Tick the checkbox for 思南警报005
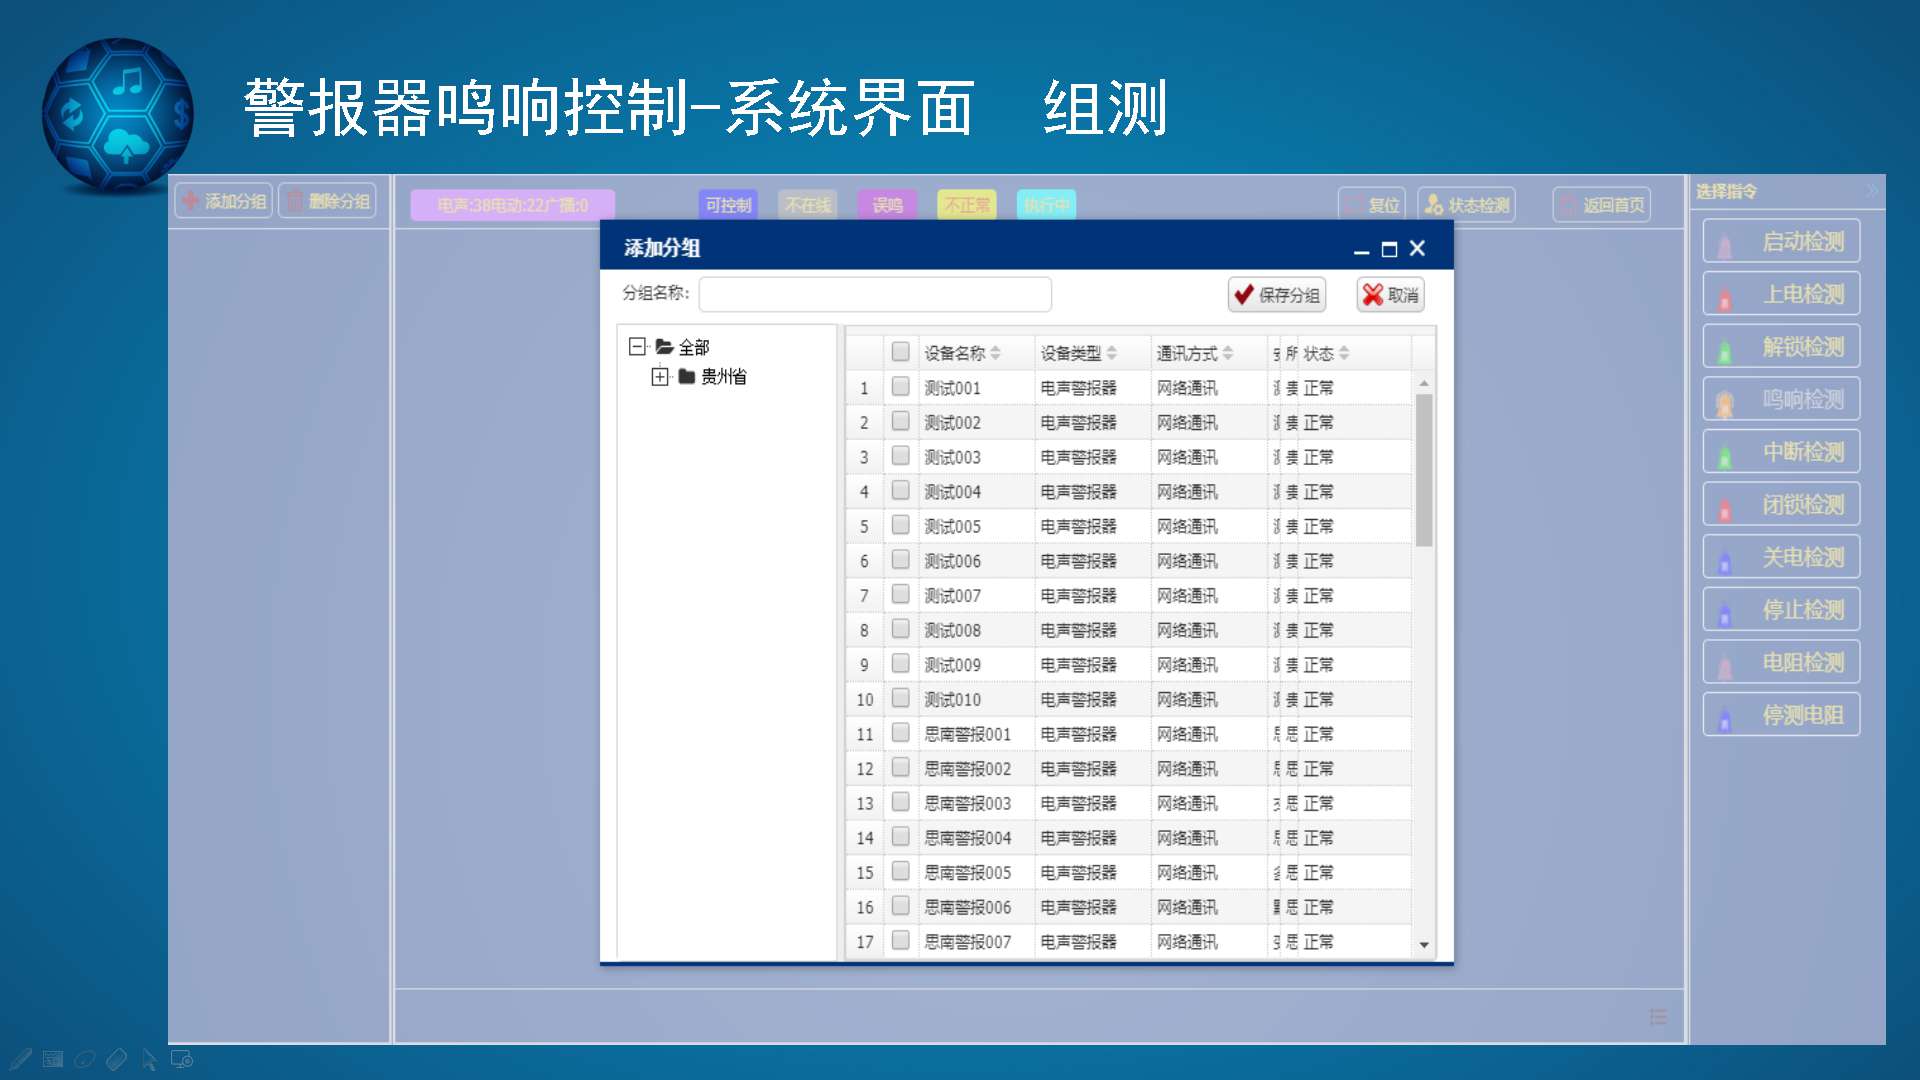The width and height of the screenshot is (1920, 1080). coord(900,872)
